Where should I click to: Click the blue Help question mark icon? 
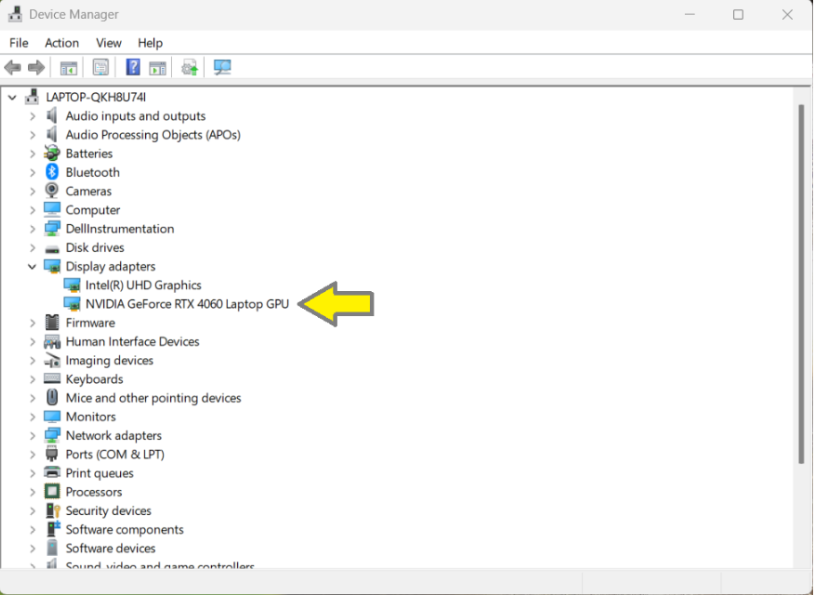click(x=132, y=68)
